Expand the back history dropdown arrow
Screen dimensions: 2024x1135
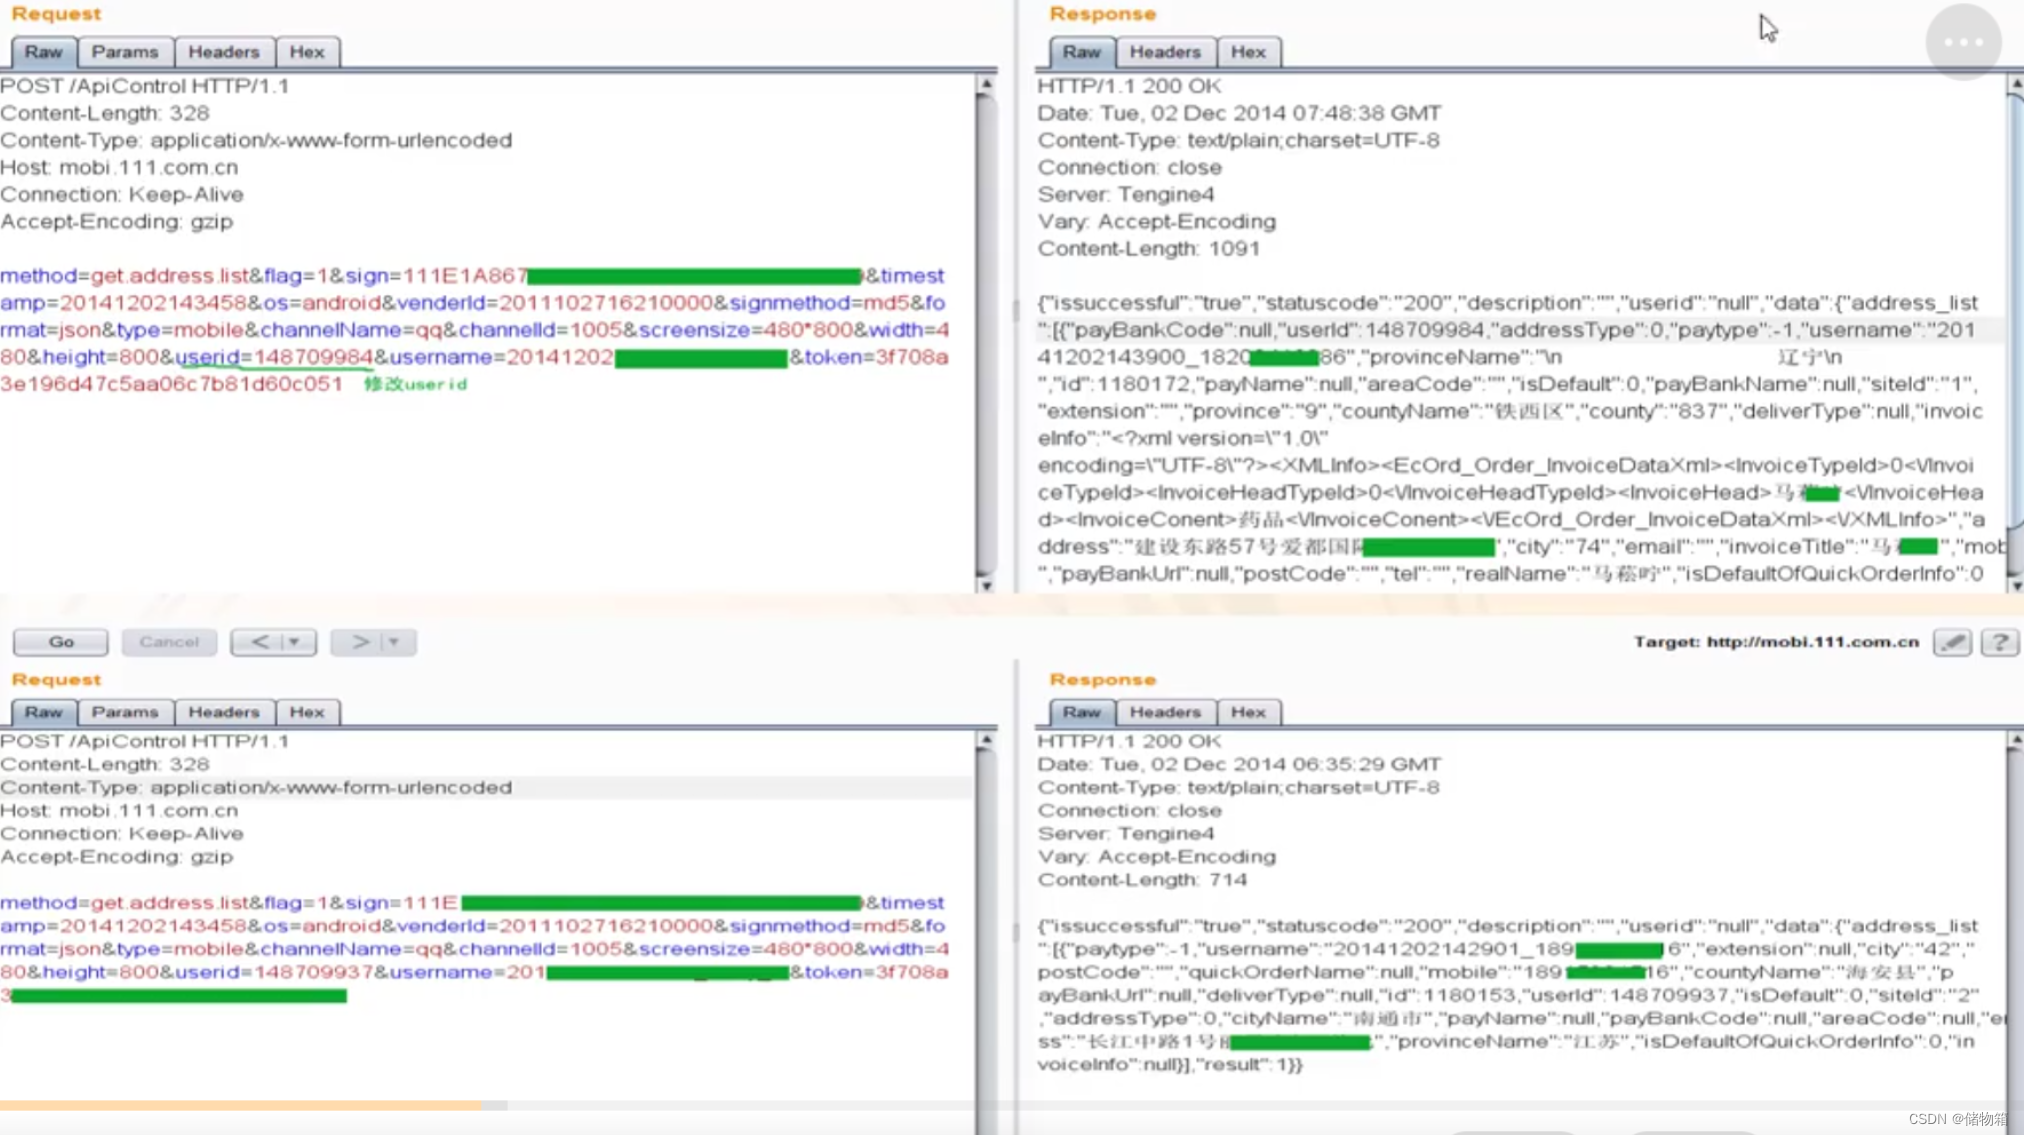(x=295, y=642)
